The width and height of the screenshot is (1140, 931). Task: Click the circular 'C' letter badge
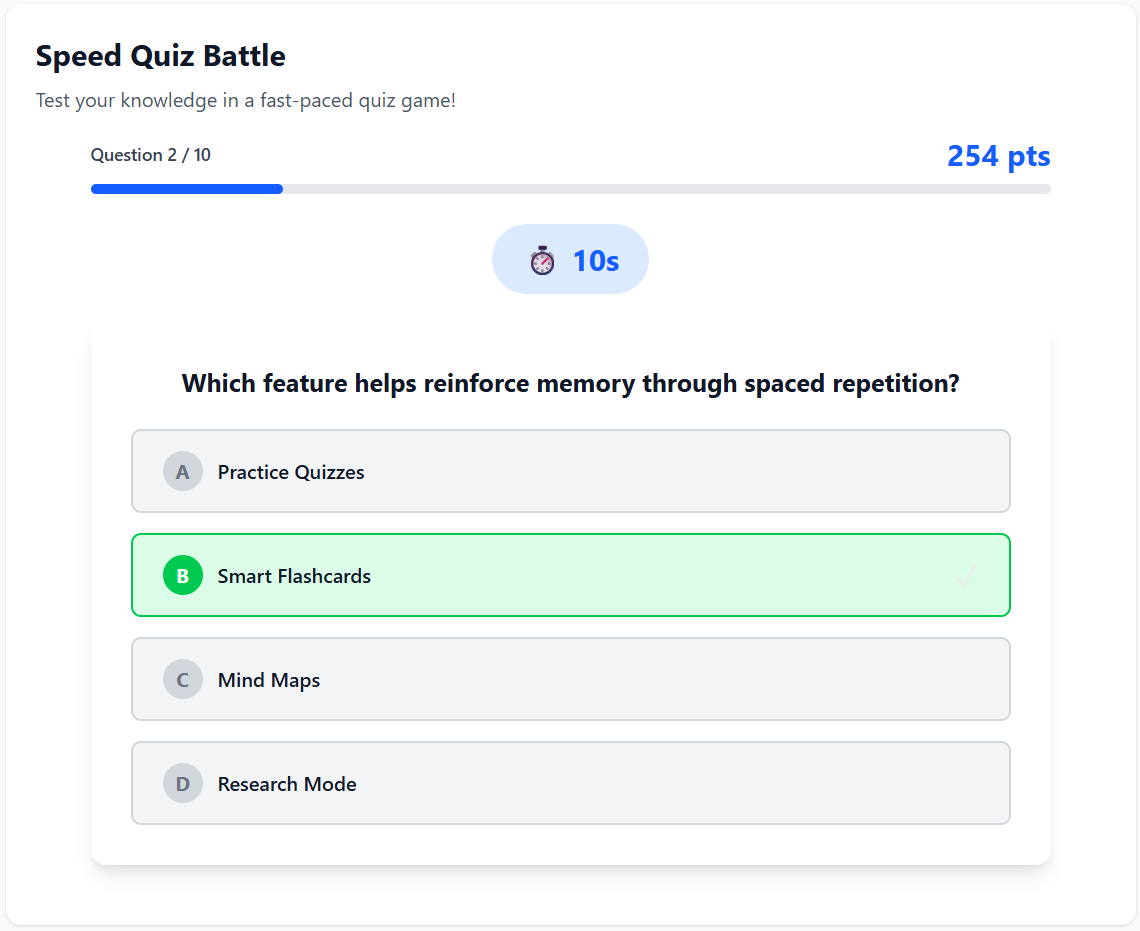[182, 679]
